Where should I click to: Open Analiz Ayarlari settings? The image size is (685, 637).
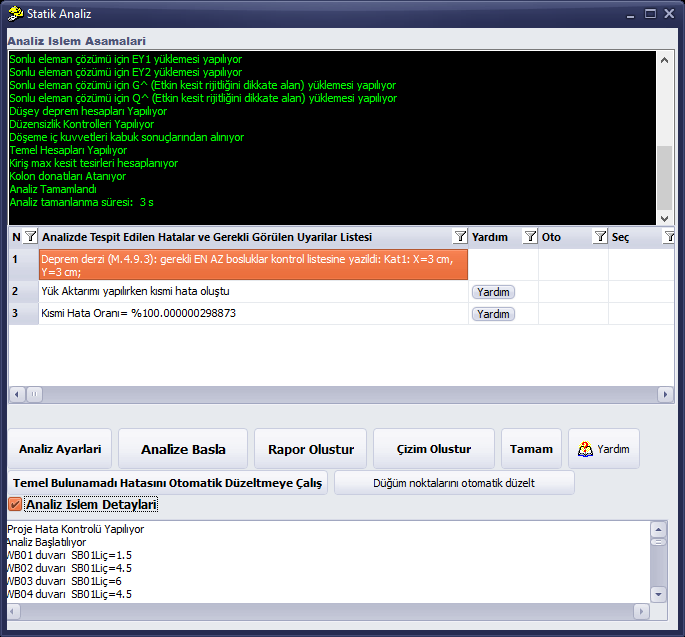[60, 449]
